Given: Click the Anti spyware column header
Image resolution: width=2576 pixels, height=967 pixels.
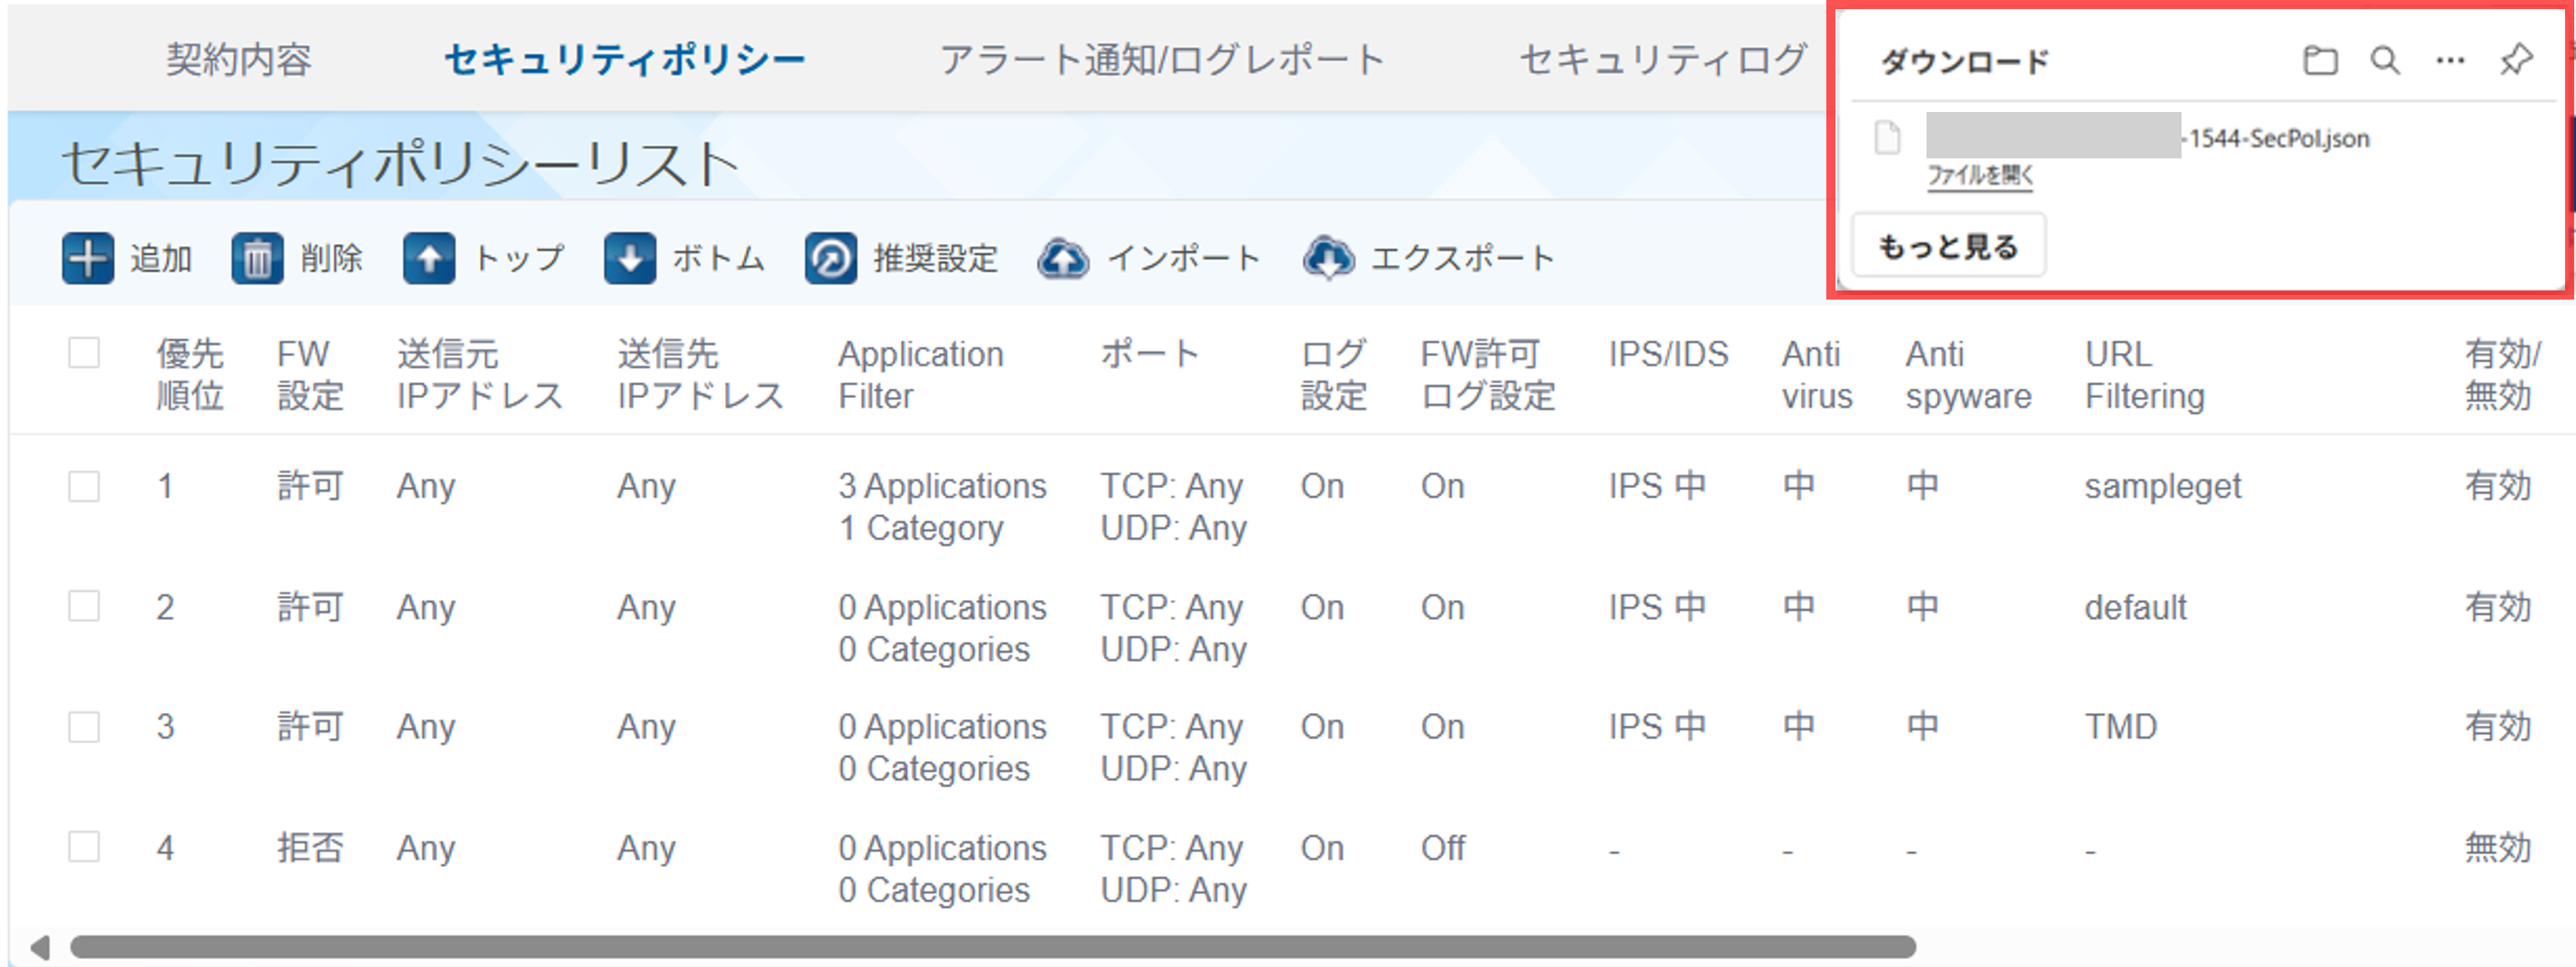Looking at the screenshot, I should pos(1968,374).
